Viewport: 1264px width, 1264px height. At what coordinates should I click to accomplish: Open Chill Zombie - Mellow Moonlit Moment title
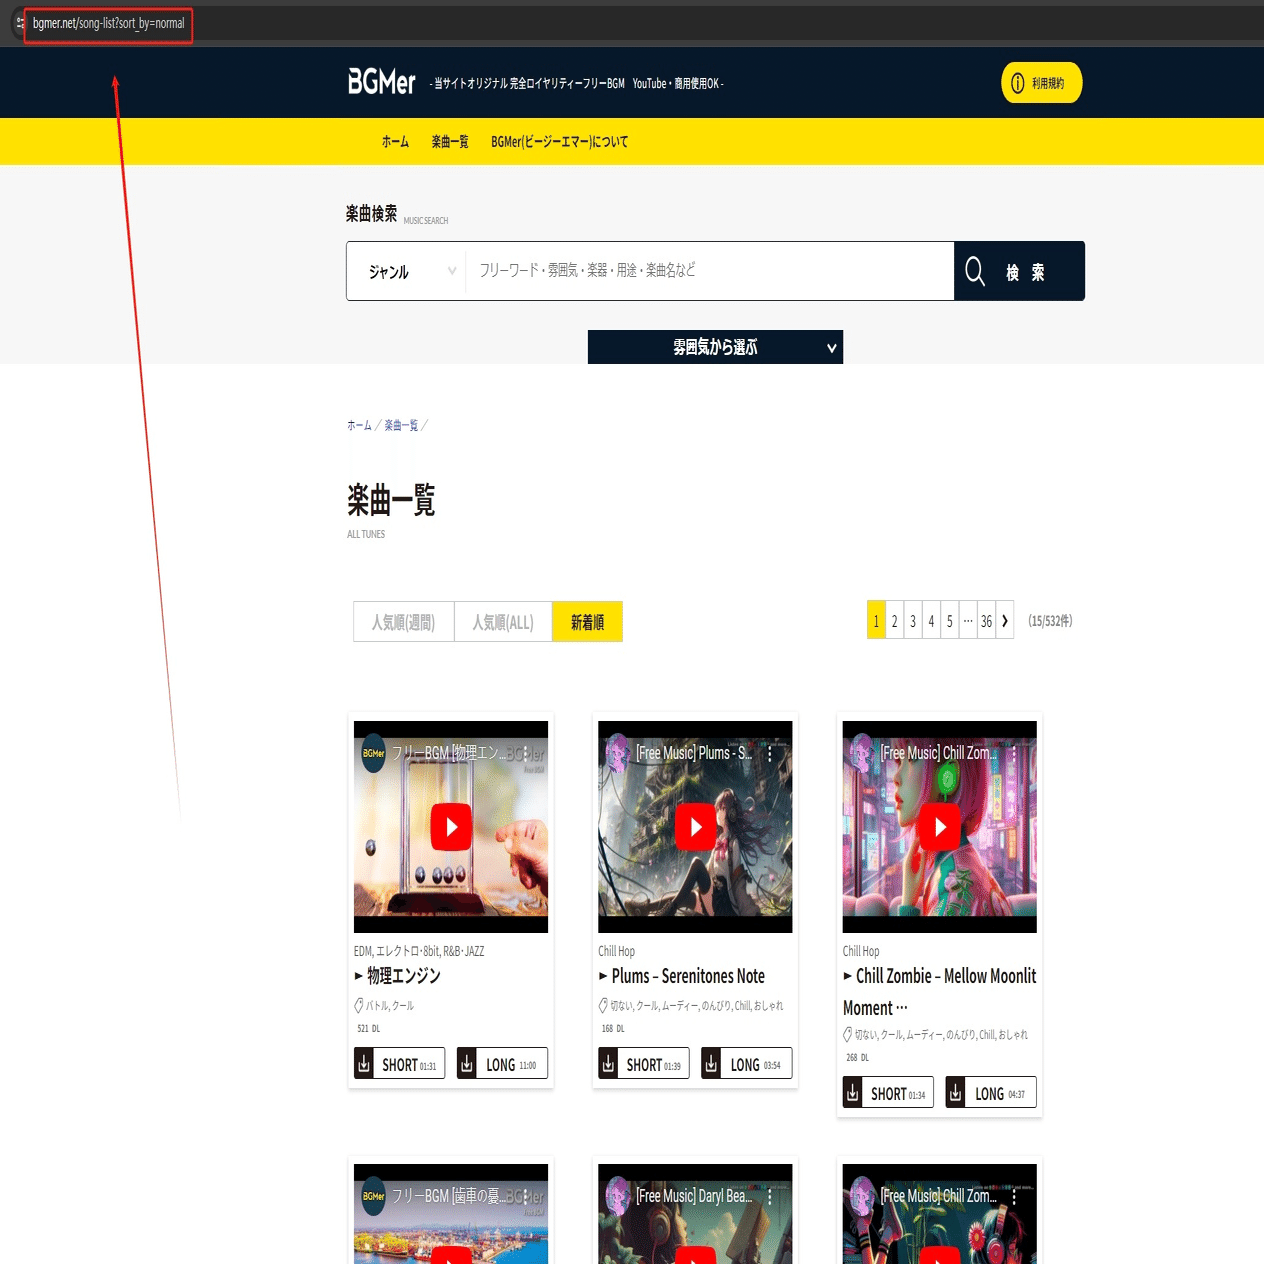tap(939, 992)
